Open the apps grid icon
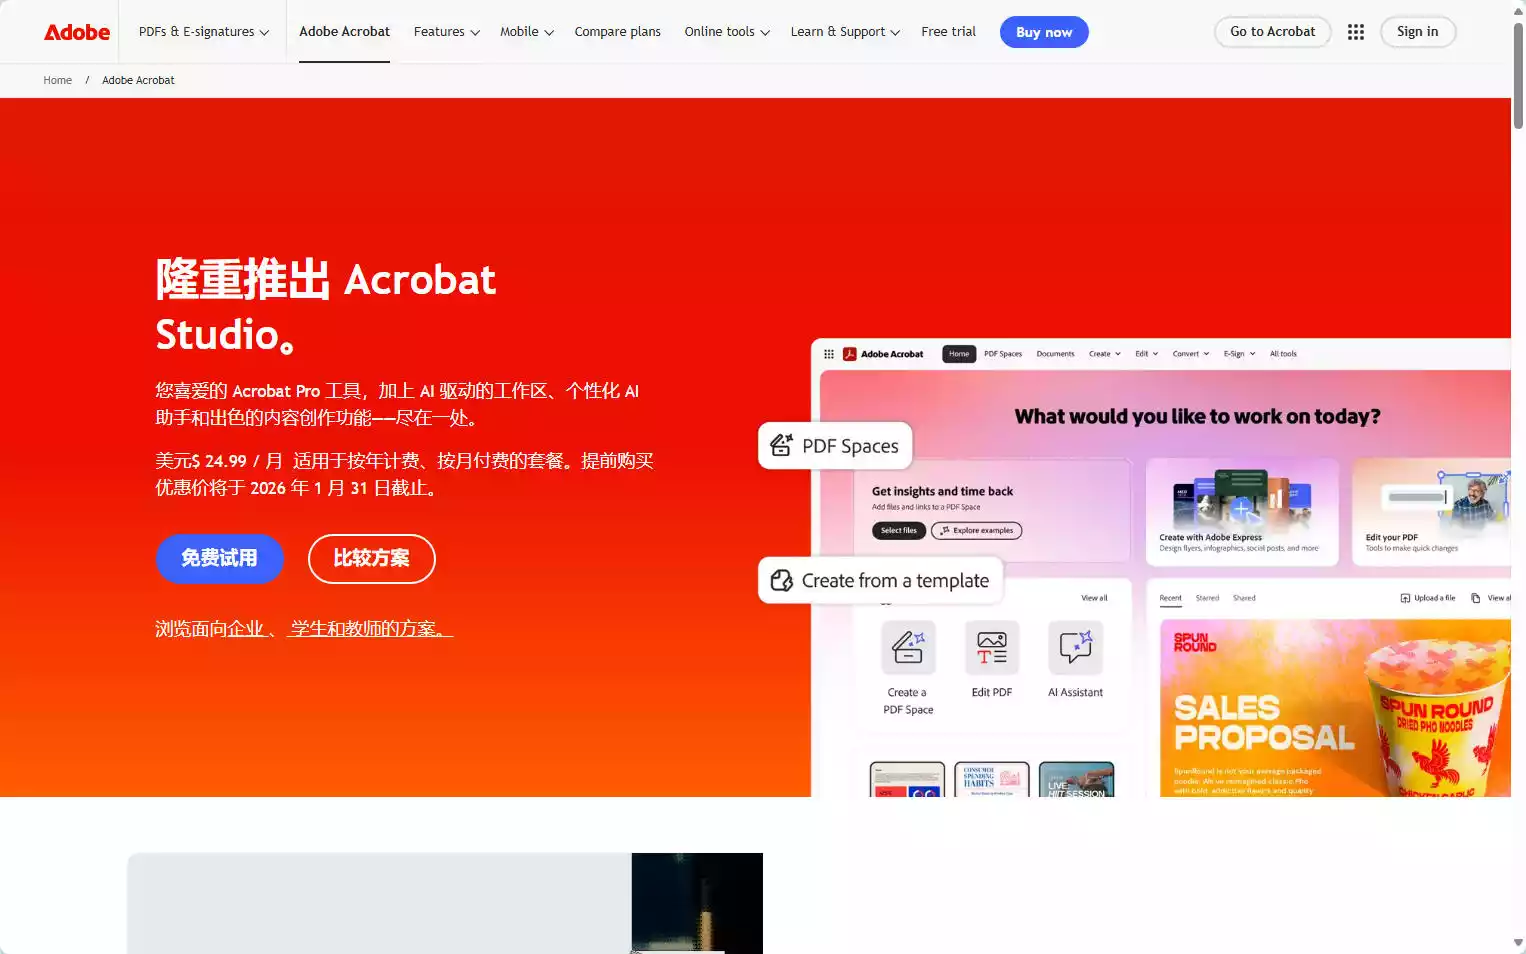 pyautogui.click(x=1356, y=32)
